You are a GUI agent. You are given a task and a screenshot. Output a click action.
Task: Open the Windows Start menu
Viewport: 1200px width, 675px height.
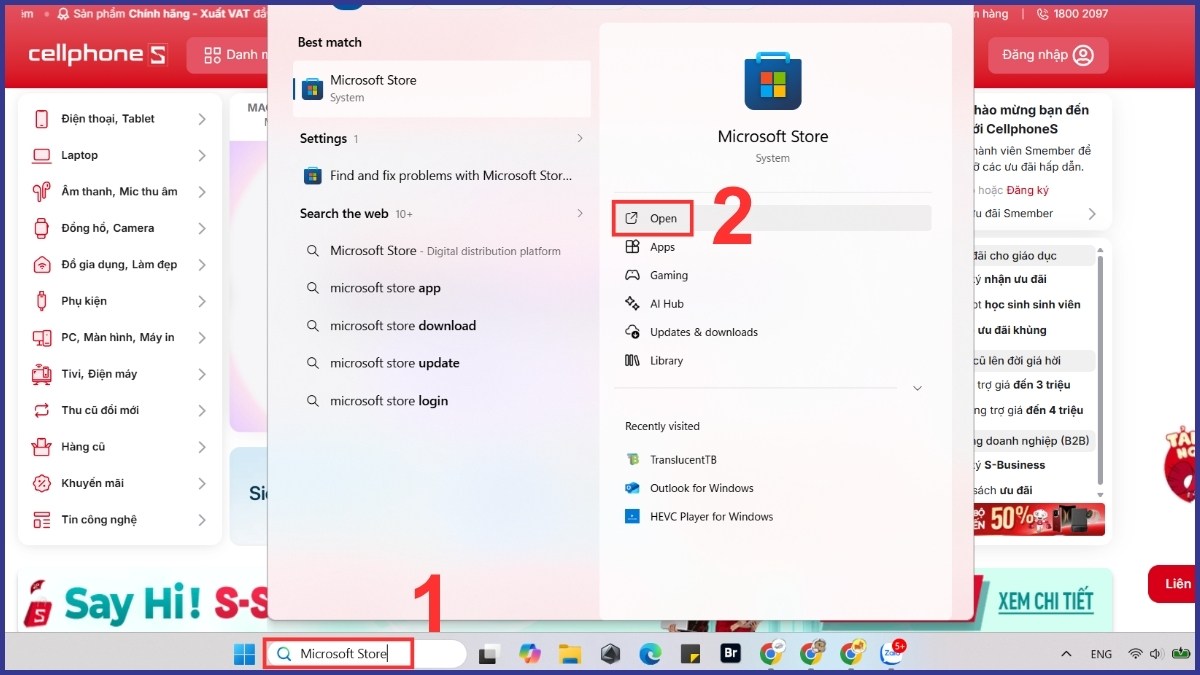pos(244,654)
